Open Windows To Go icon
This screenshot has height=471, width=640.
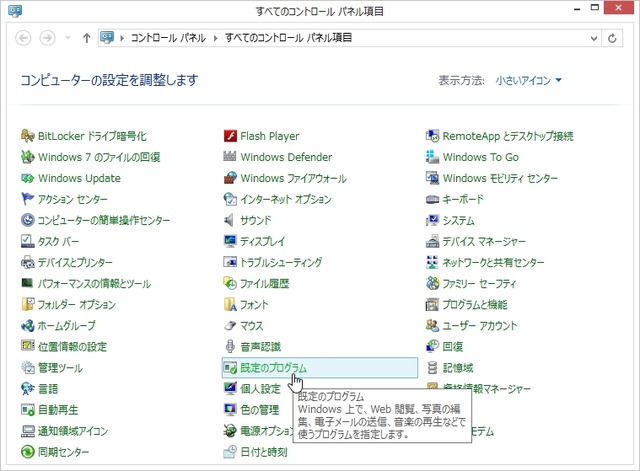(432, 157)
